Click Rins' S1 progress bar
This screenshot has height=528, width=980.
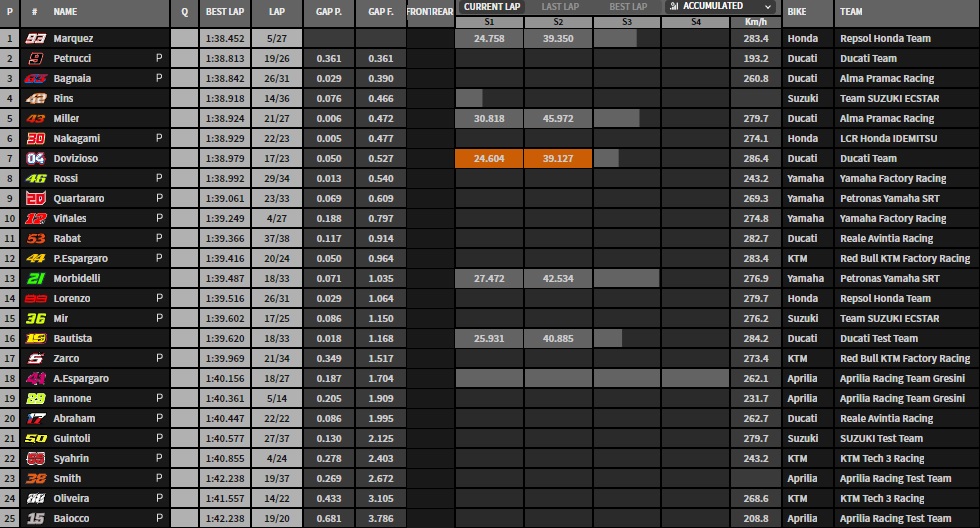(469, 99)
